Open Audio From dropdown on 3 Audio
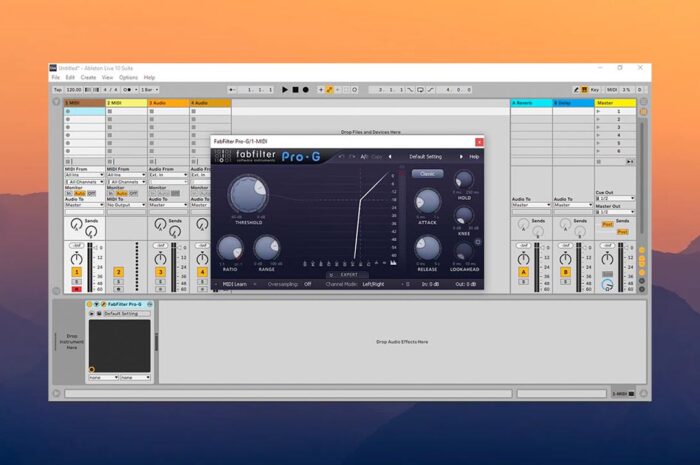This screenshot has height=465, width=700. pos(168,175)
